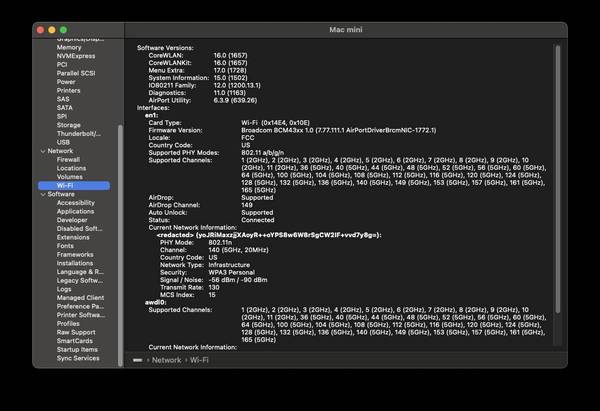The width and height of the screenshot is (600, 411).
Task: Select Startup Items entry
Action: 77,350
